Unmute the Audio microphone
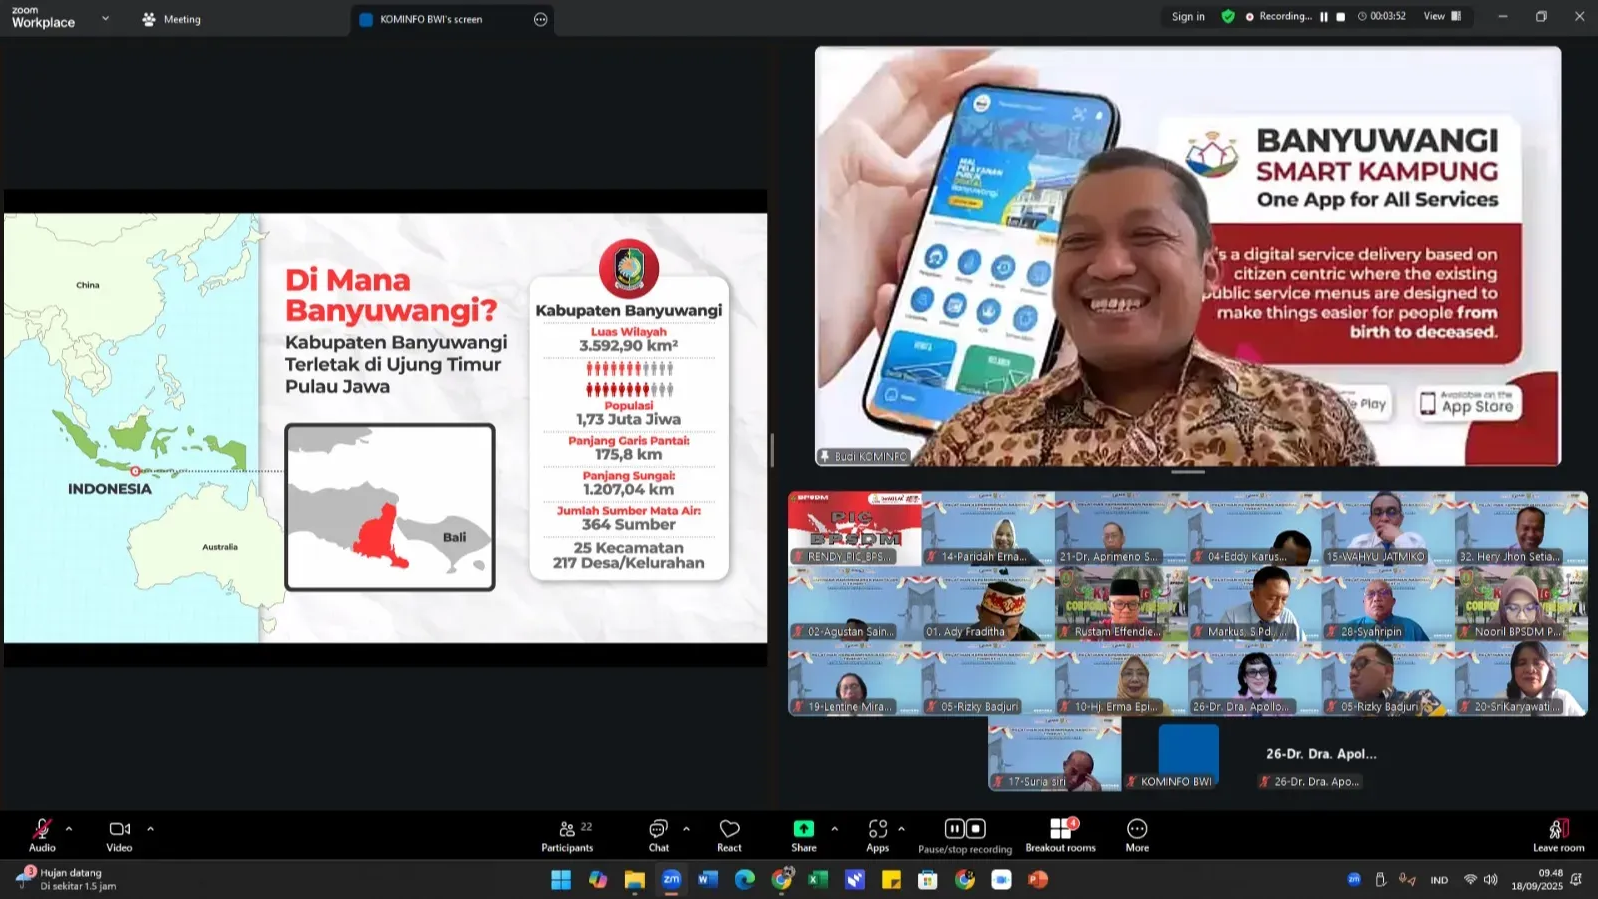 pos(42,835)
